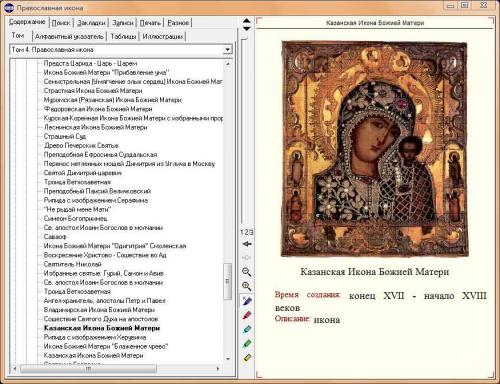The width and height of the screenshot is (500, 384).
Task: Click the tree list horizontal scrollbar thumb
Action: tap(88, 369)
